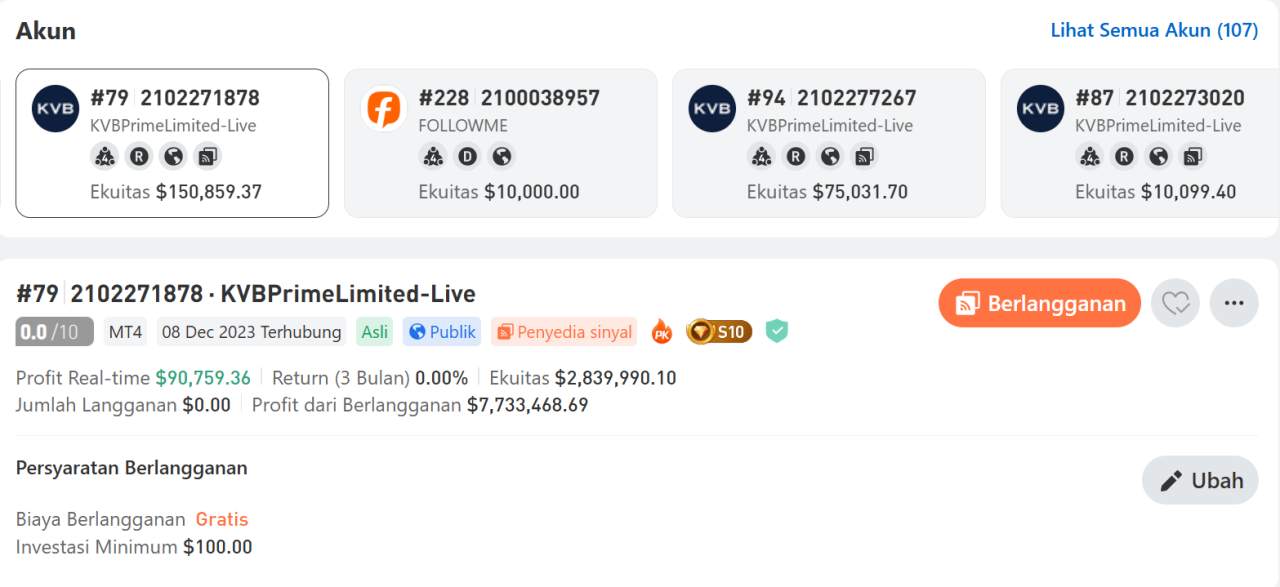Screen dimensions: 1280x587
Task: Click the KVB logo on account #94
Action: click(x=712, y=109)
